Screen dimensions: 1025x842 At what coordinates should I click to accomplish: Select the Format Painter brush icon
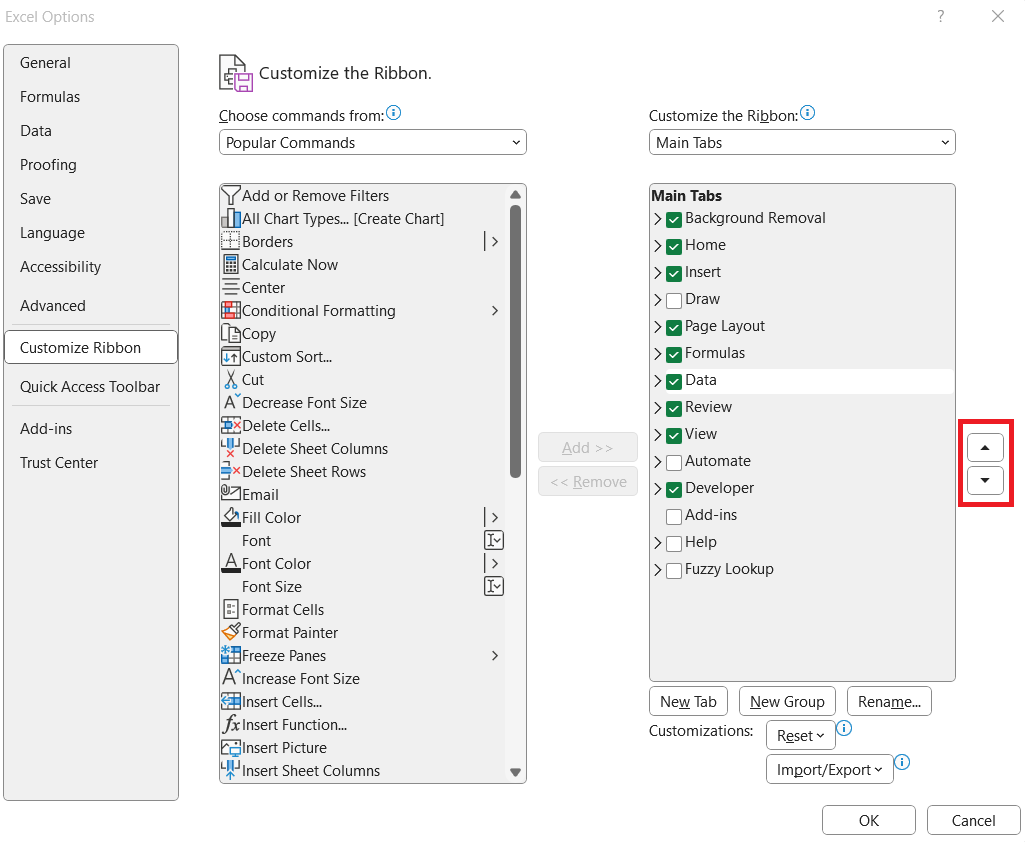pyautogui.click(x=231, y=632)
